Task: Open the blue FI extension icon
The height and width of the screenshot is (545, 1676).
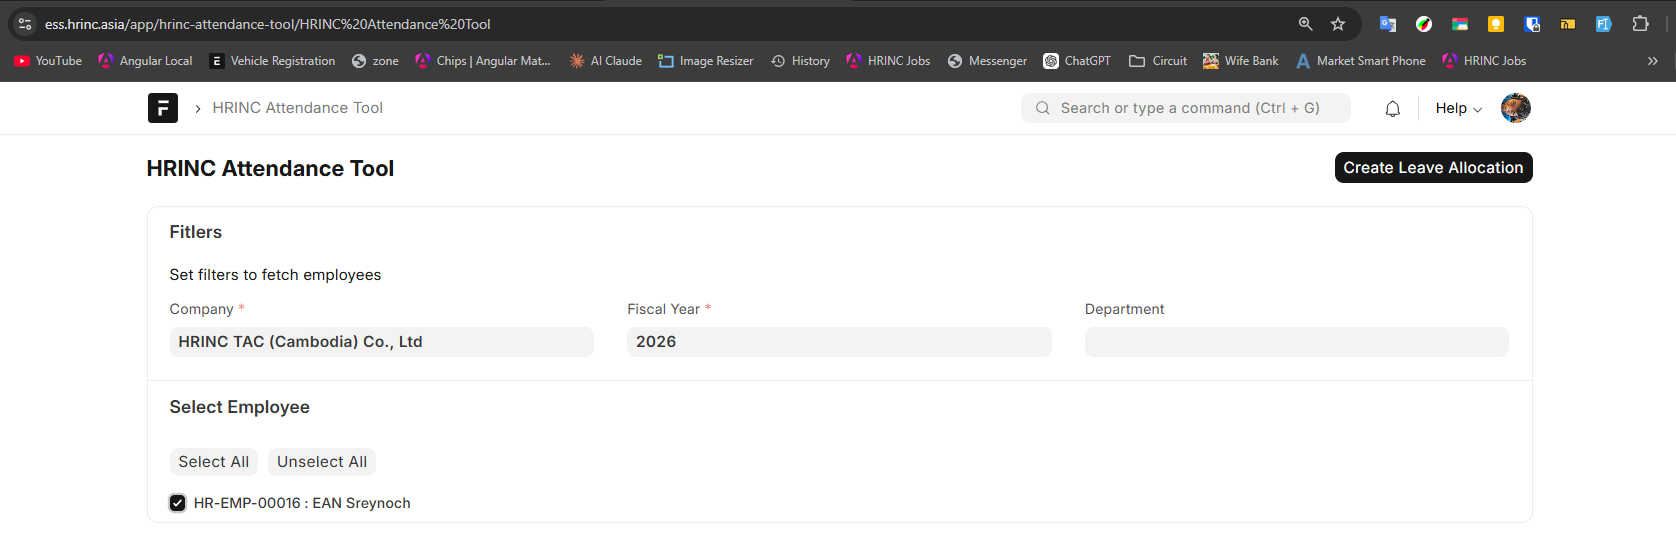Action: [1603, 24]
